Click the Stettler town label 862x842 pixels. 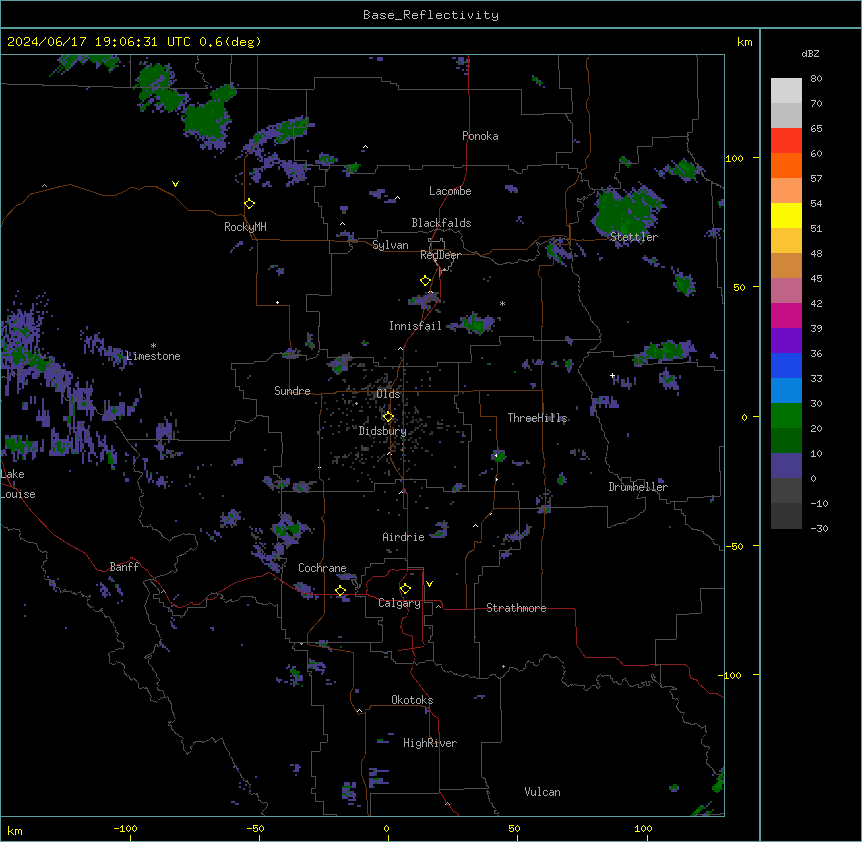[x=633, y=237]
